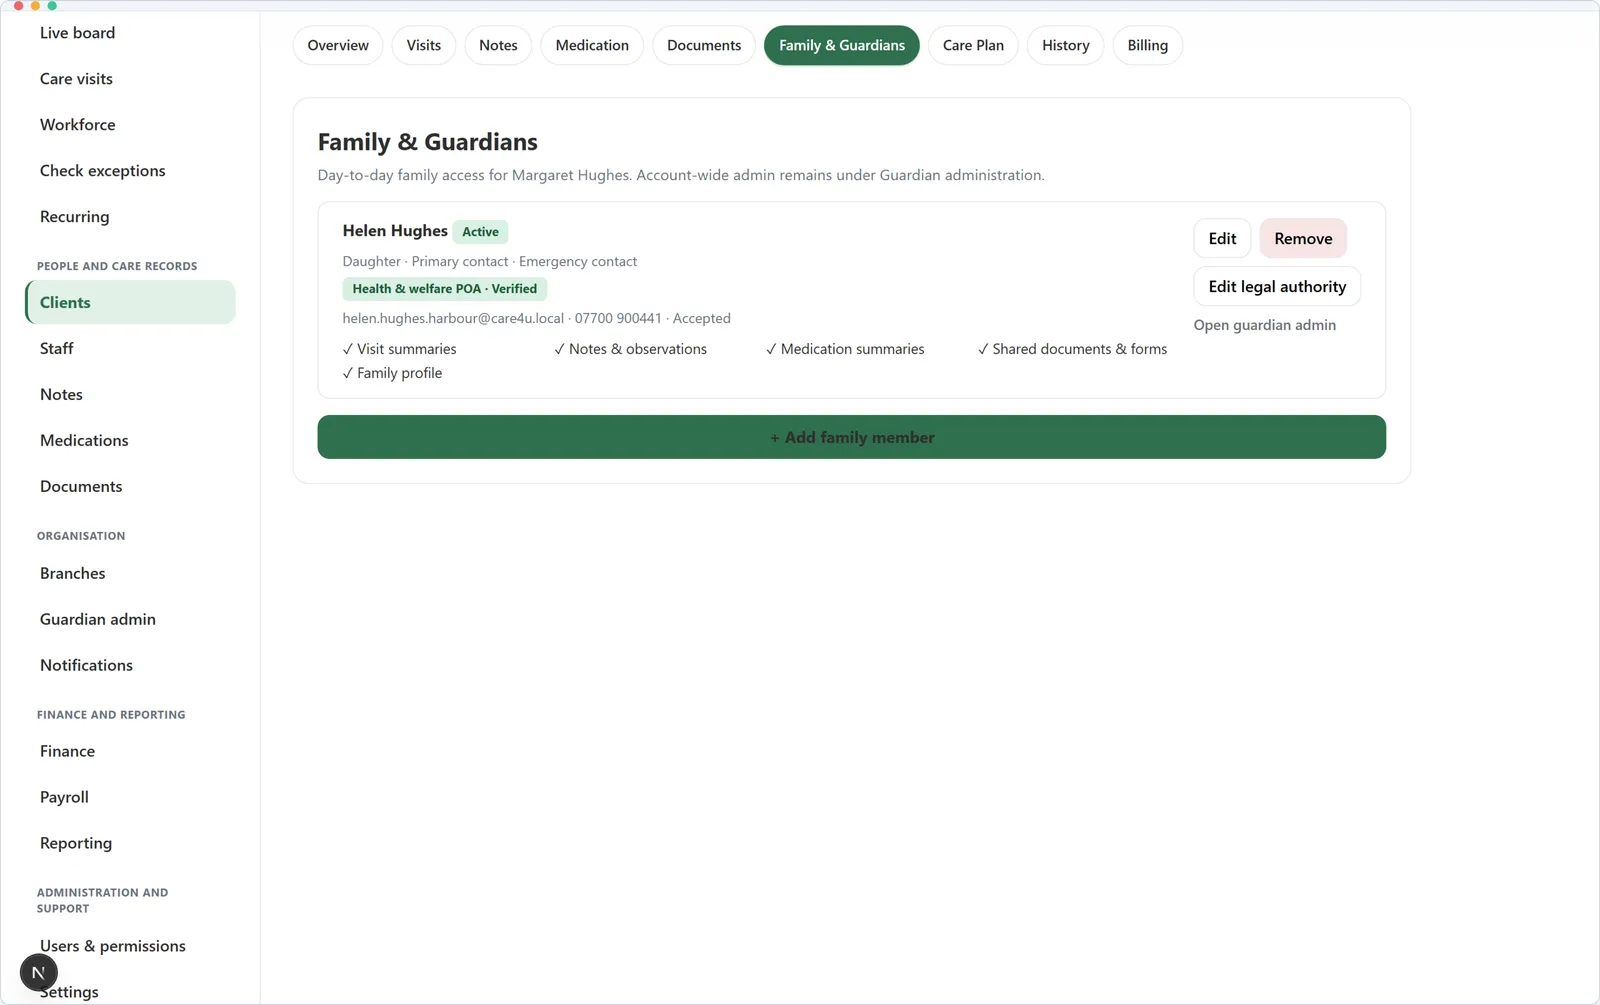Screen dimensions: 1600x1005
Task: Click Edit for Helen Hughes
Action: [1222, 238]
